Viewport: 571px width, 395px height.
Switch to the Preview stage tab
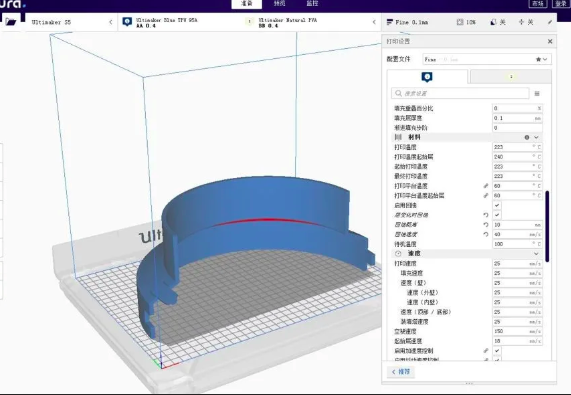[x=279, y=3]
